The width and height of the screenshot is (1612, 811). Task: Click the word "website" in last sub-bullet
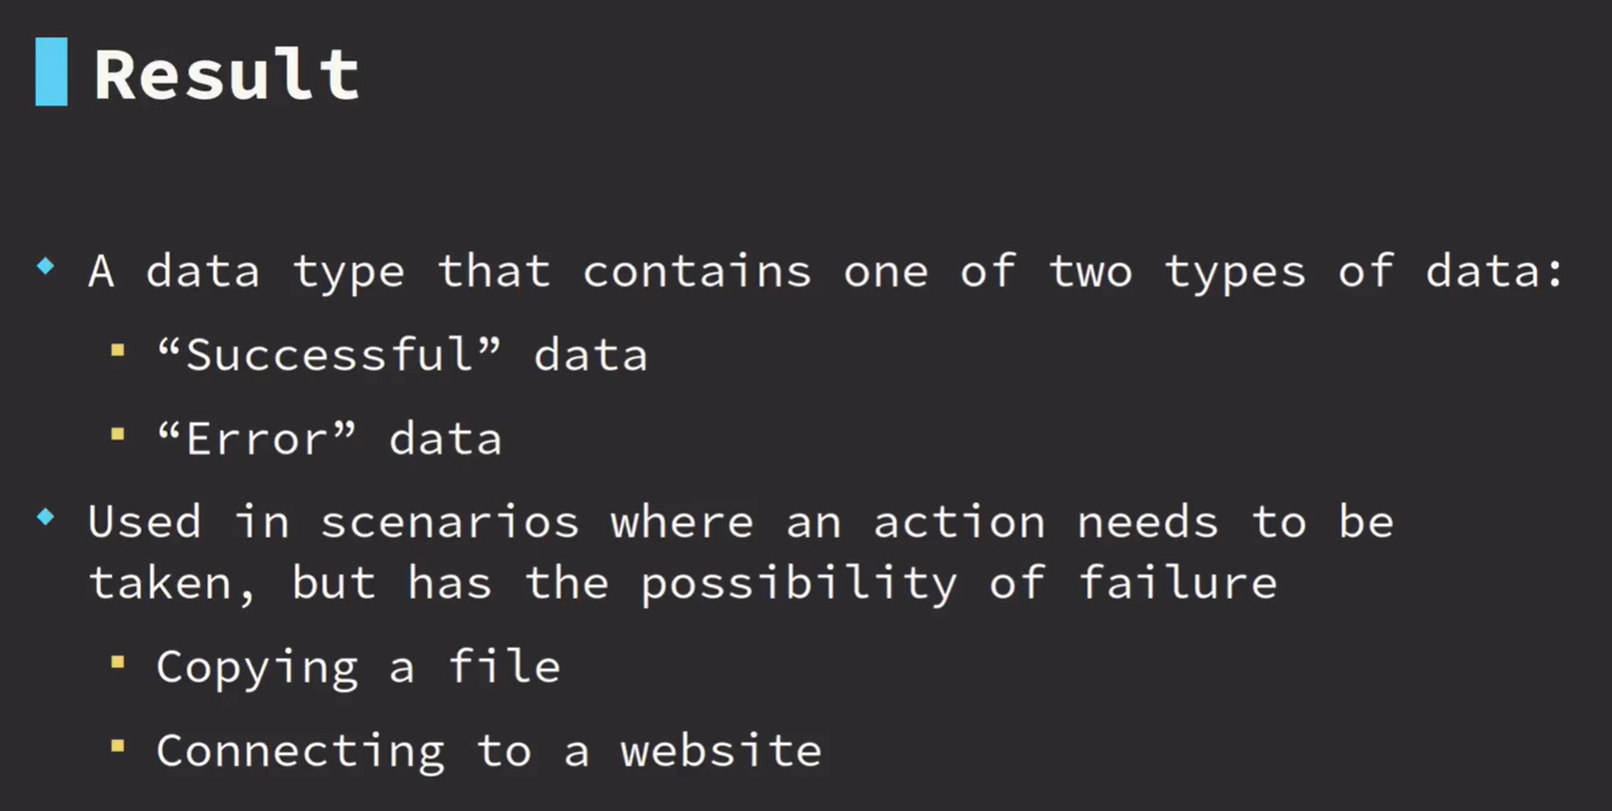click(x=721, y=752)
